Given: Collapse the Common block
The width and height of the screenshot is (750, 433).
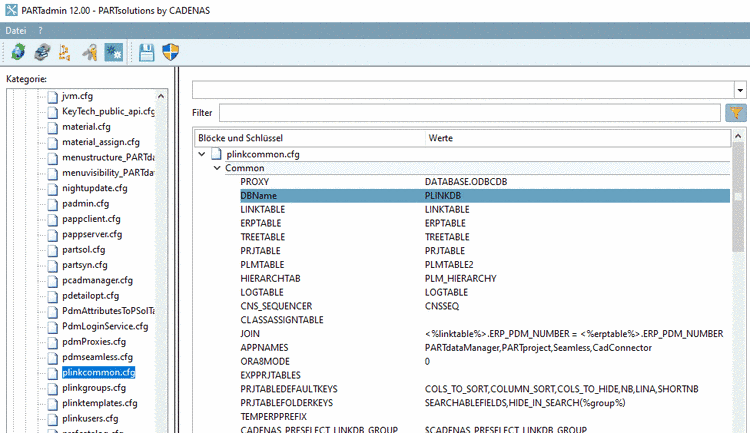Looking at the screenshot, I should [x=217, y=168].
